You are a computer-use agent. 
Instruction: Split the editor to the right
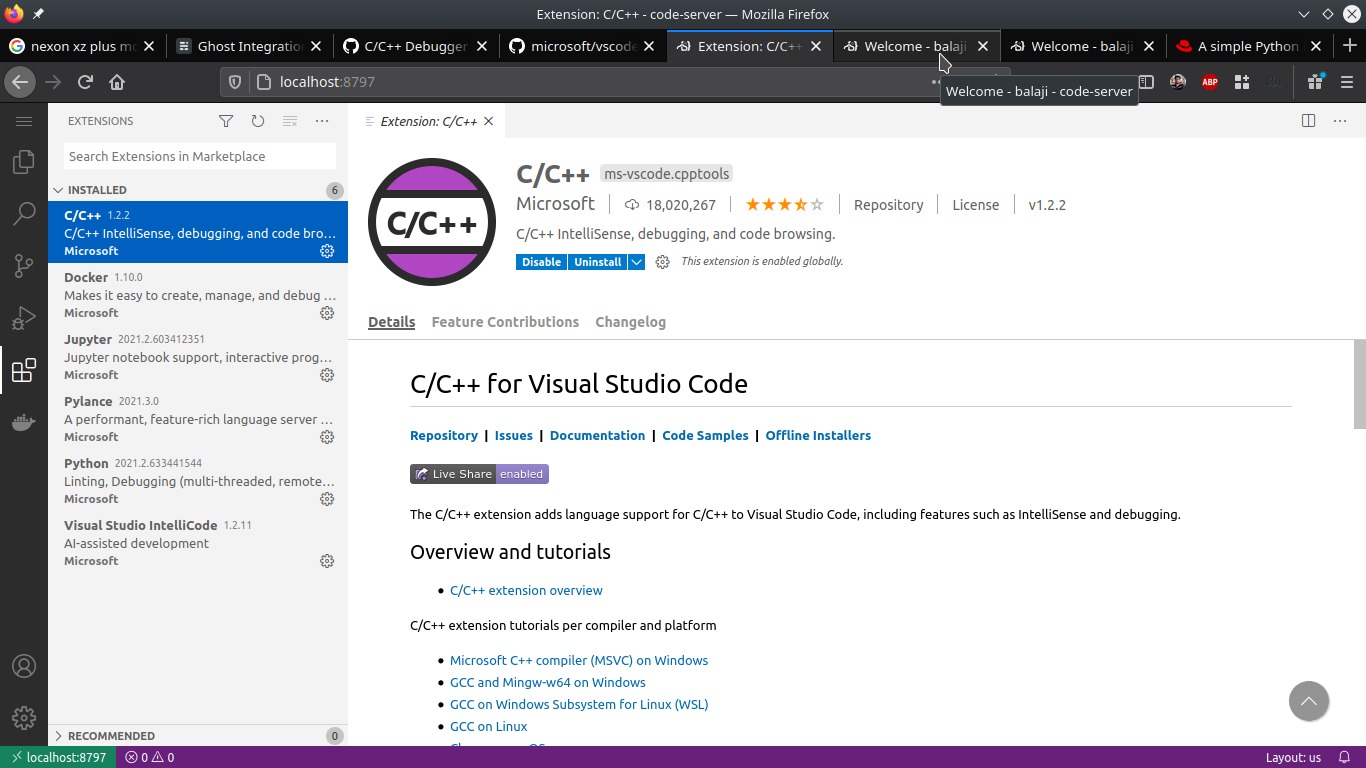point(1308,121)
